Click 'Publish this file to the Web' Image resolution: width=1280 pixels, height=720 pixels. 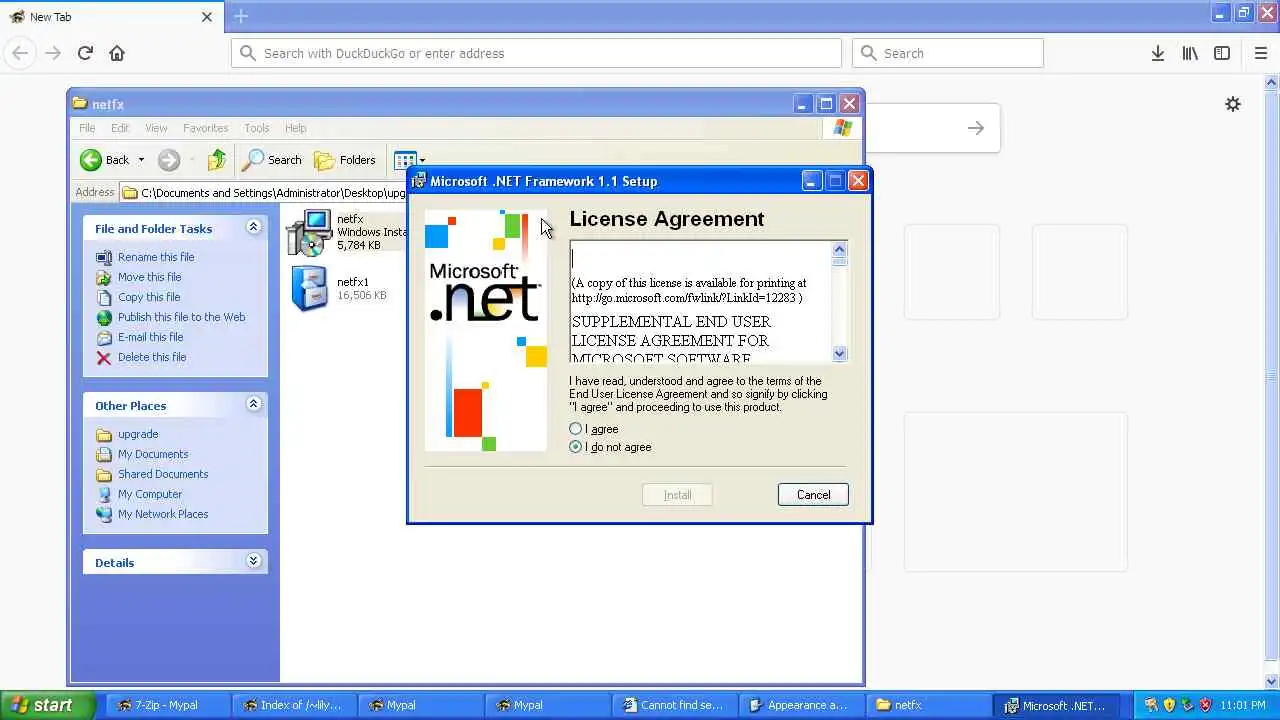(x=181, y=317)
